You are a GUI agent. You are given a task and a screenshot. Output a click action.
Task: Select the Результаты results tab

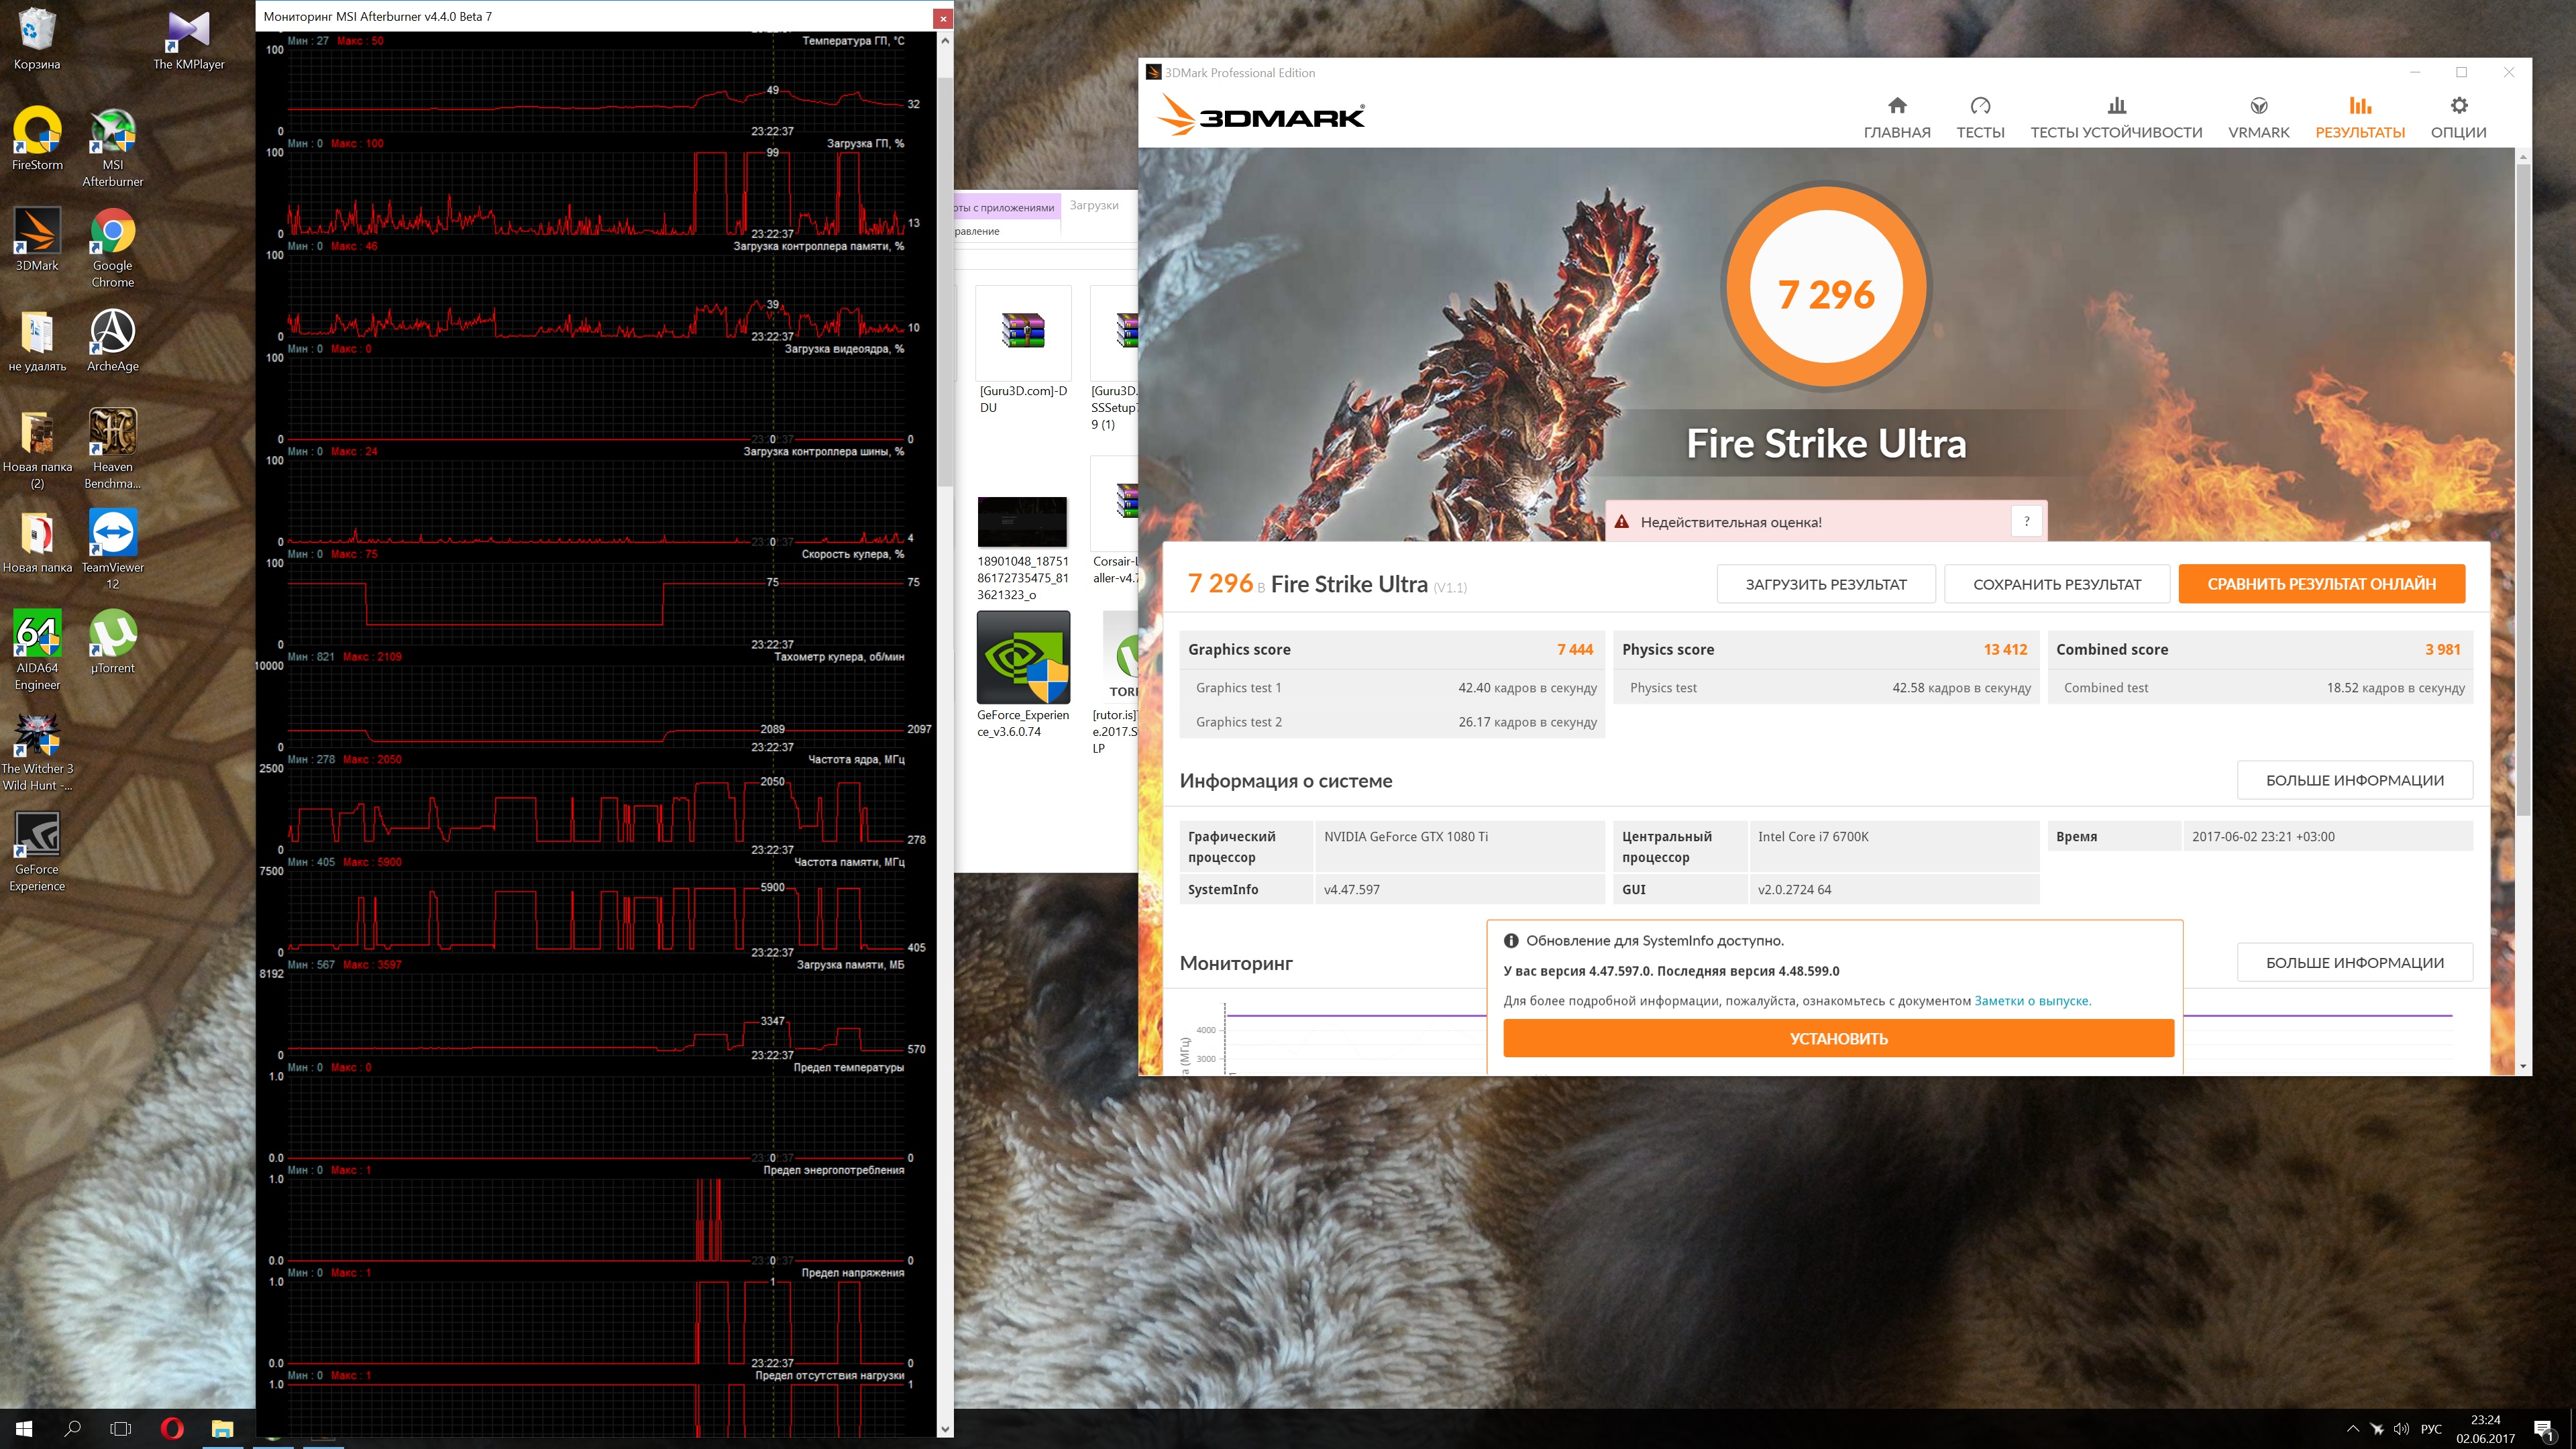click(x=2360, y=117)
